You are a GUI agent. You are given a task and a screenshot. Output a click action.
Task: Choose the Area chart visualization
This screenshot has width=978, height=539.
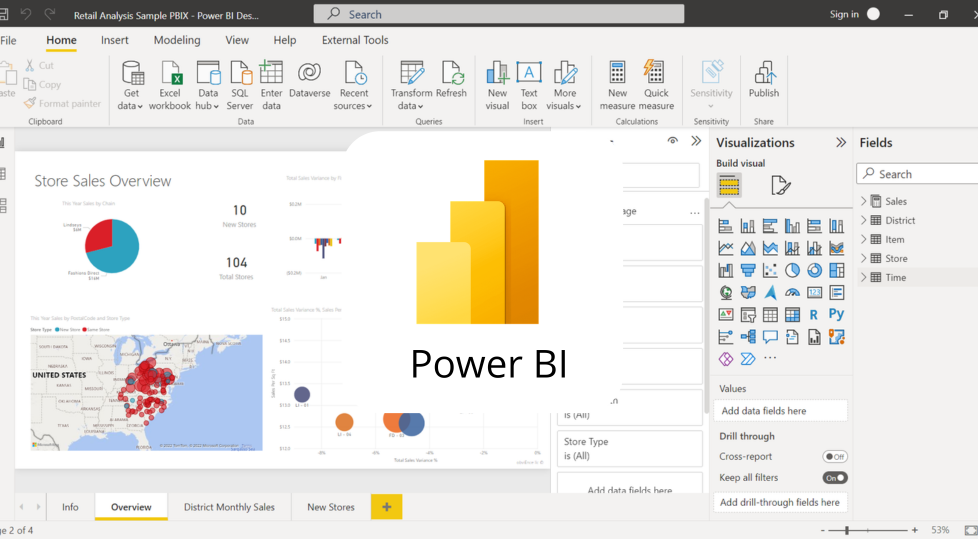[x=748, y=248]
